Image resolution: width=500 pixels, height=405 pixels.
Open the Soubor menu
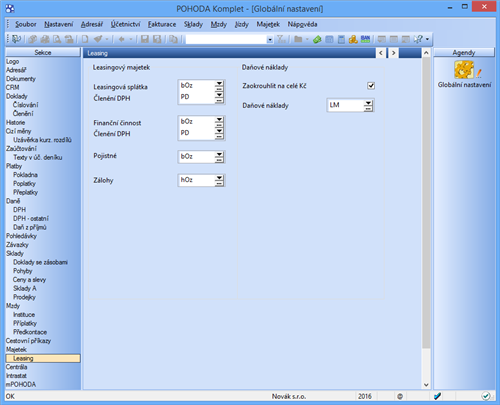point(26,24)
